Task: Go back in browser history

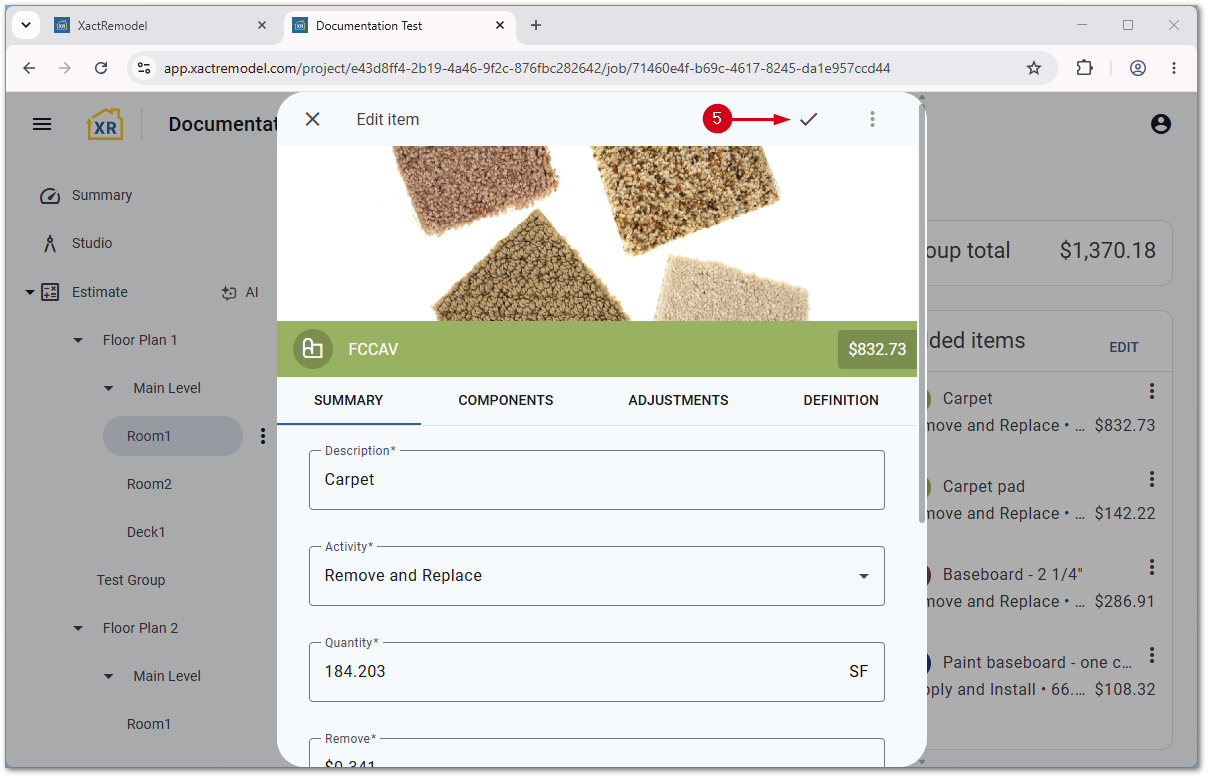Action: click(29, 68)
